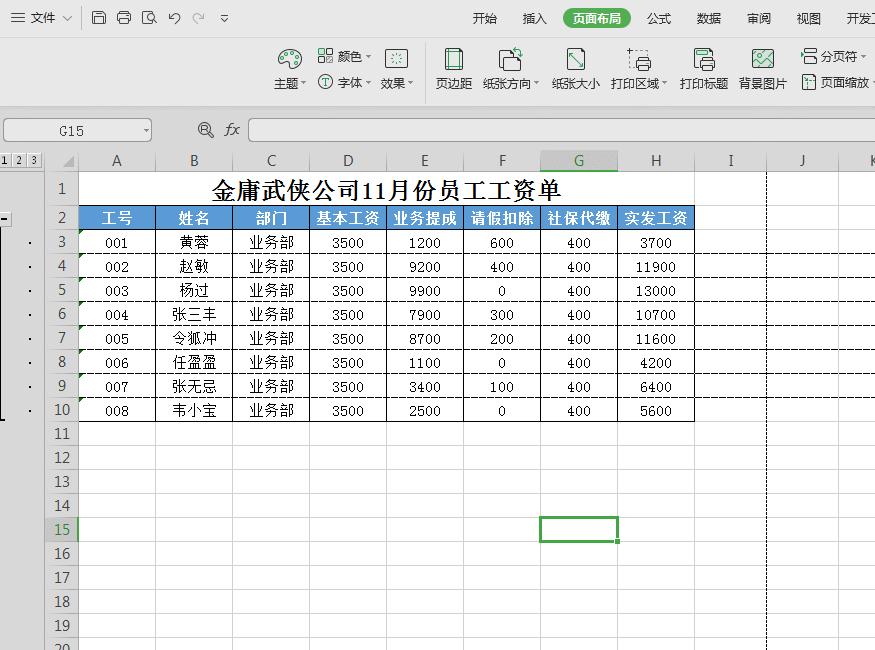Click the cell with name 令狐冲
Viewport: 875px width, 650px height.
pos(194,338)
